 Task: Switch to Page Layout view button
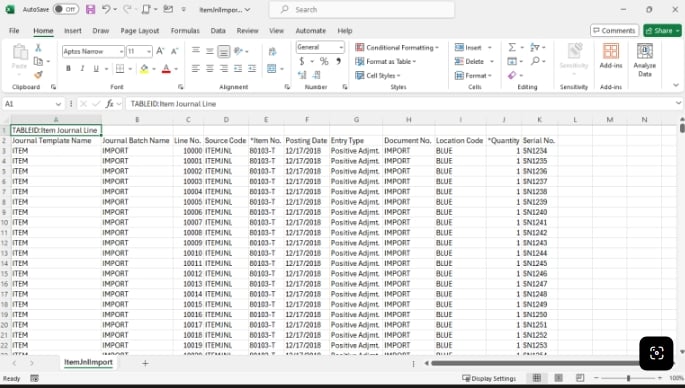(558, 378)
